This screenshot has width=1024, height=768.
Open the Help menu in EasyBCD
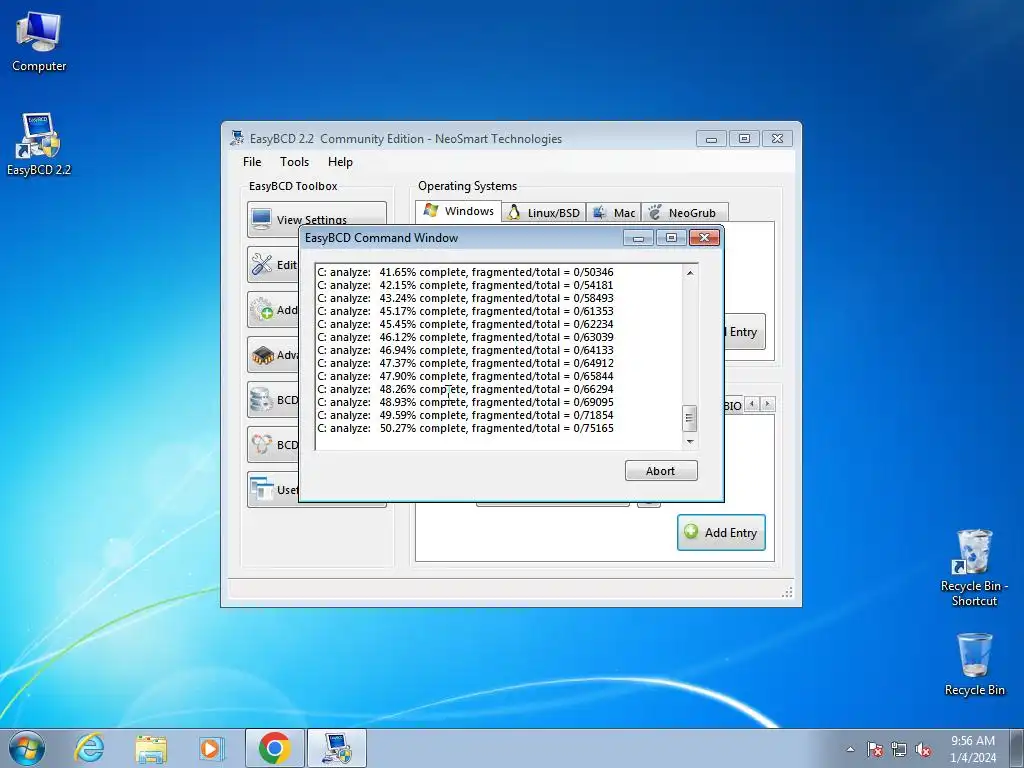tap(340, 162)
